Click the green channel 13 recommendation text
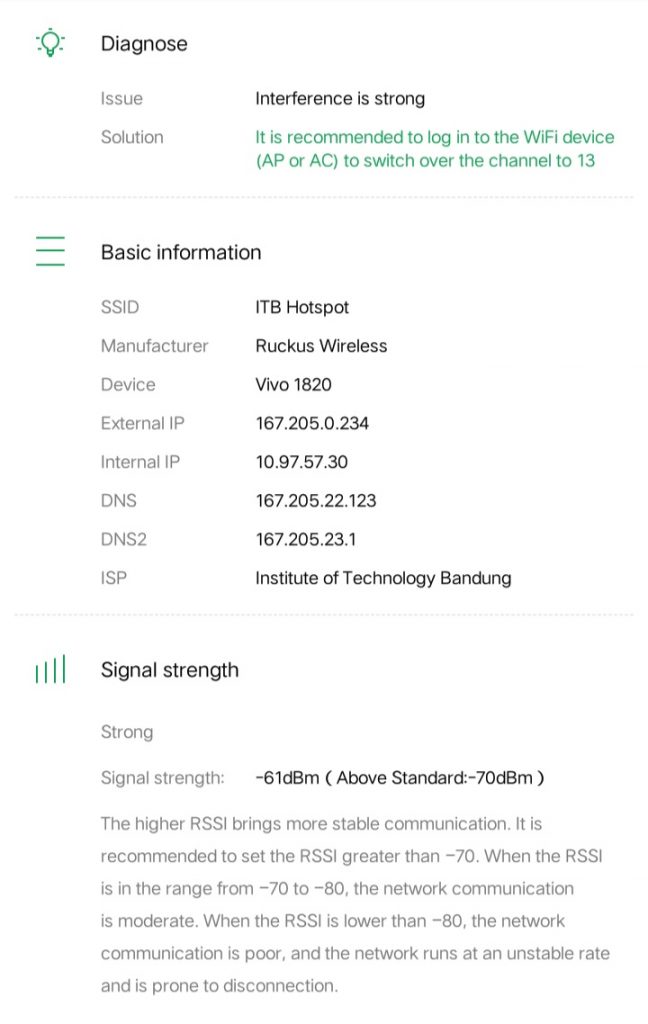The height and width of the screenshot is (1024, 648). (434, 148)
